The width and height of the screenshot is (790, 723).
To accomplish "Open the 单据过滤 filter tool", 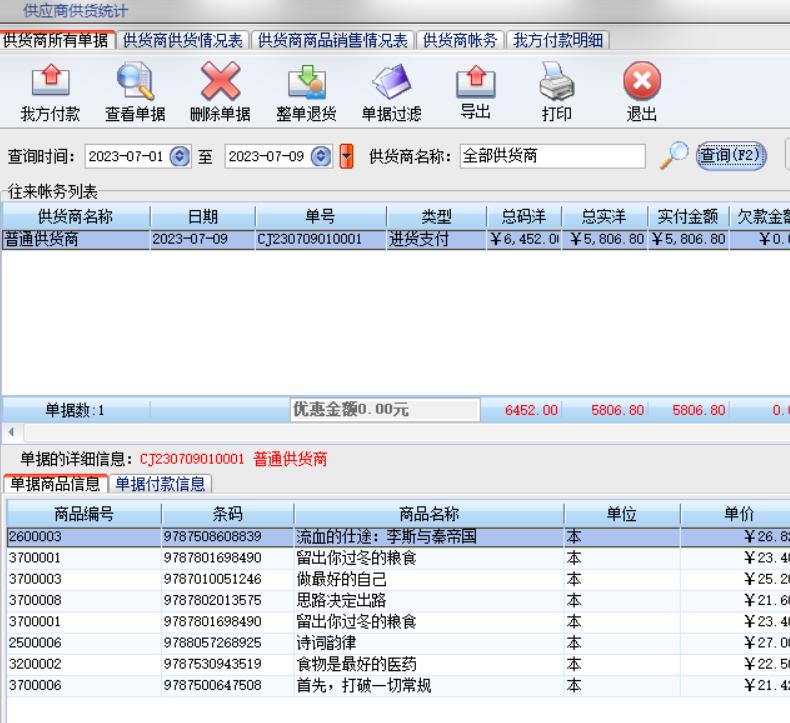I will pos(391,92).
